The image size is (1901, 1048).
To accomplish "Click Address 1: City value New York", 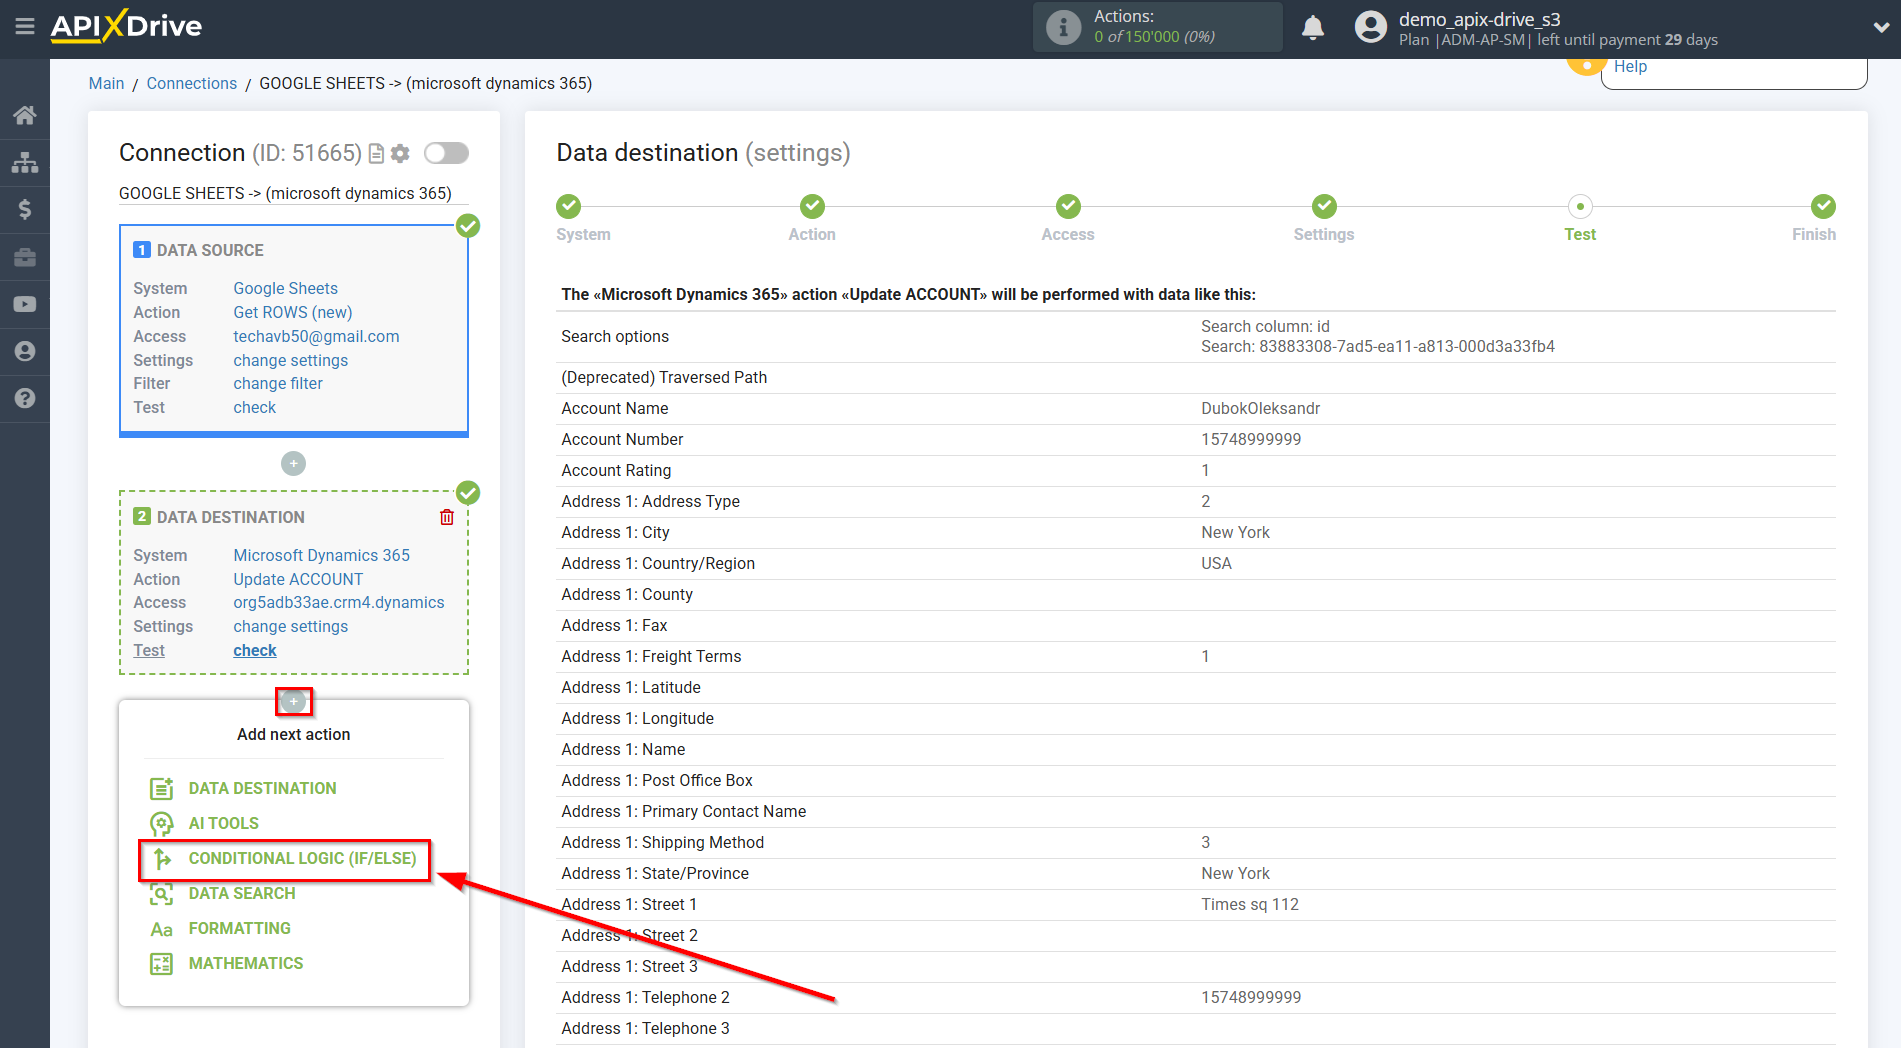I will (x=1235, y=532).
